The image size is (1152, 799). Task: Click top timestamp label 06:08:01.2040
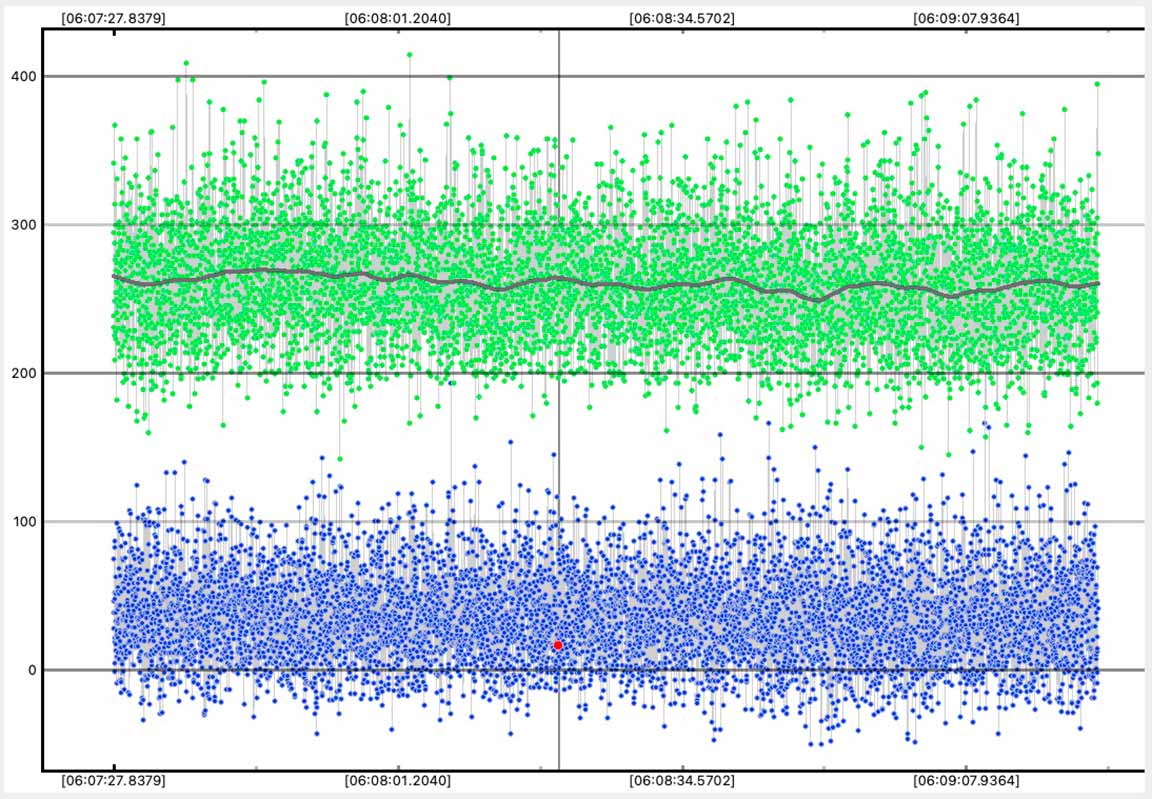coord(397,18)
